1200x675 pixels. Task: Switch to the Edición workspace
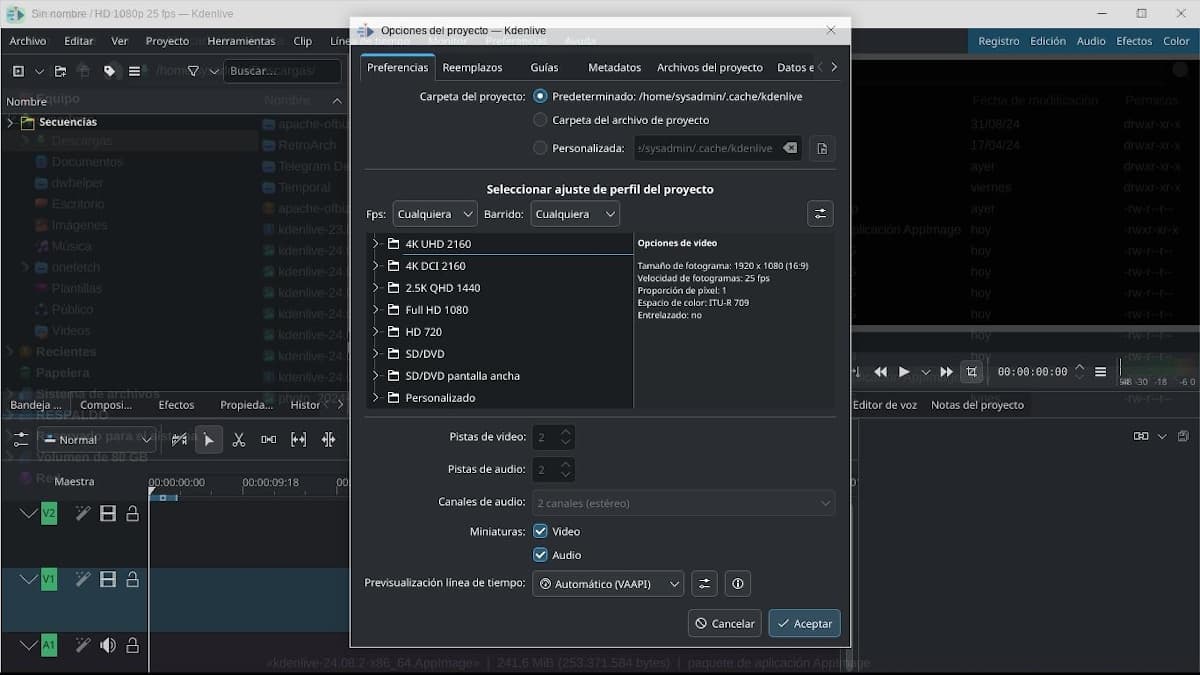pos(1048,41)
